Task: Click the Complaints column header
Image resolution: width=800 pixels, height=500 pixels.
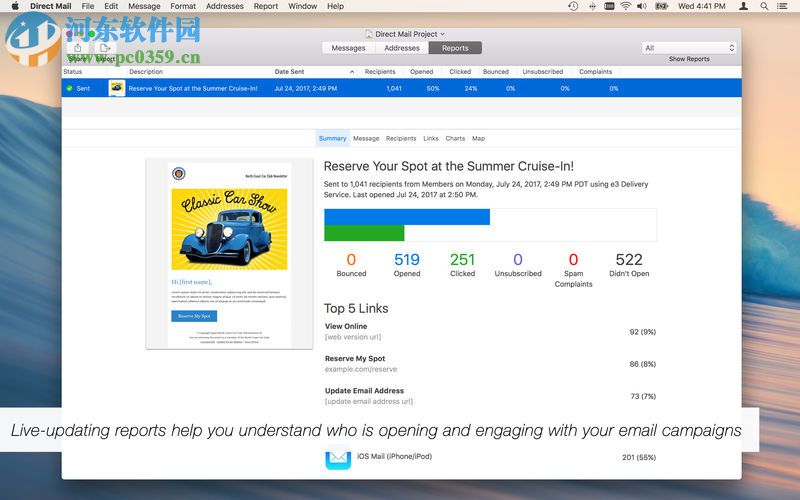Action: pos(595,72)
